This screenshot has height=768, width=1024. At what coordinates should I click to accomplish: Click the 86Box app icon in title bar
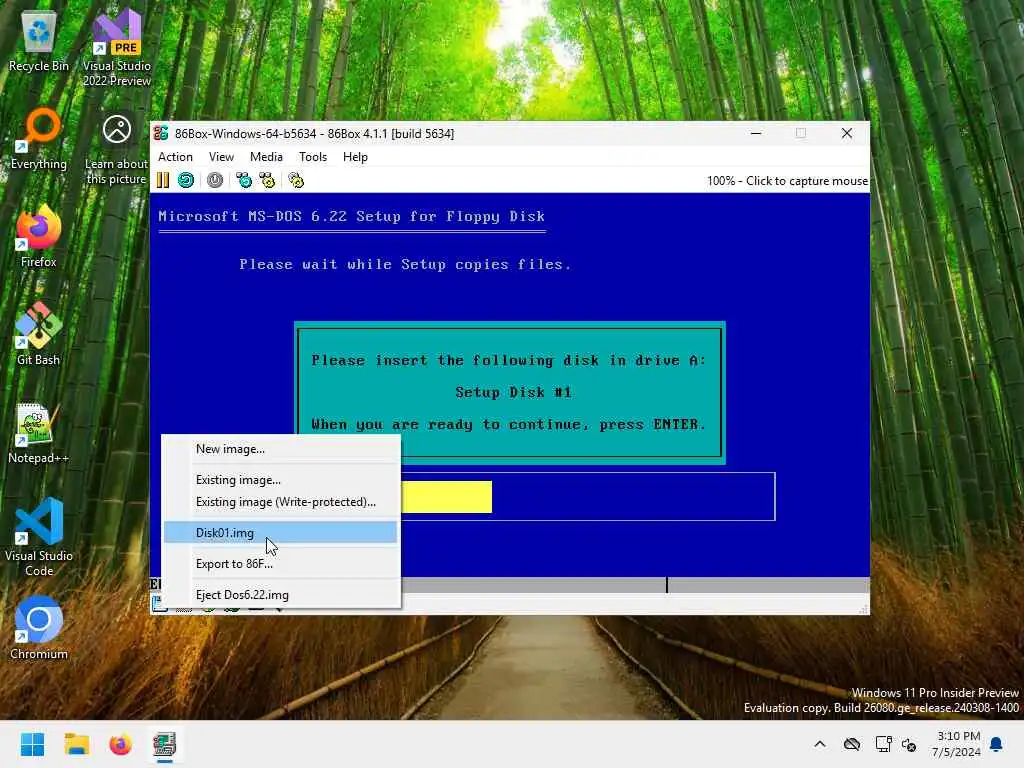tap(161, 133)
